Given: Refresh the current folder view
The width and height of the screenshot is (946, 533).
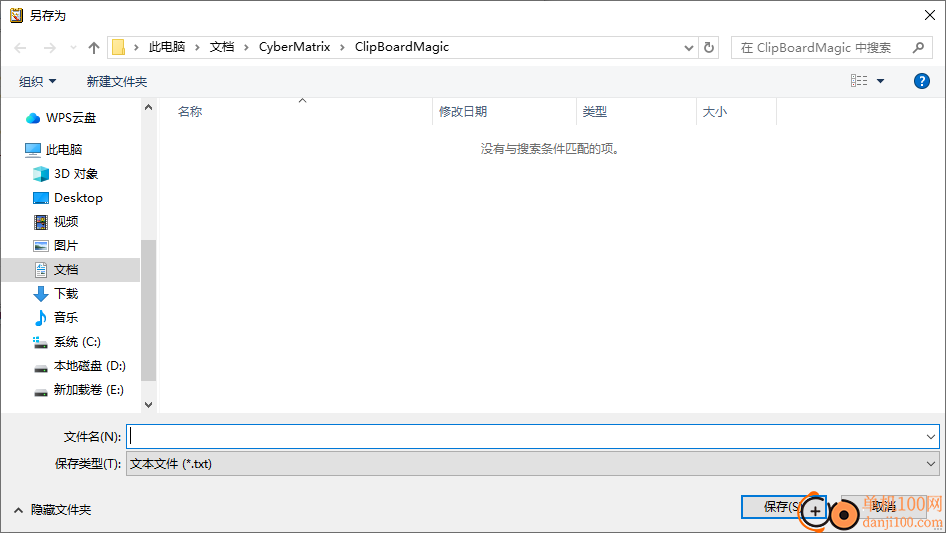Looking at the screenshot, I should pyautogui.click(x=709, y=47).
